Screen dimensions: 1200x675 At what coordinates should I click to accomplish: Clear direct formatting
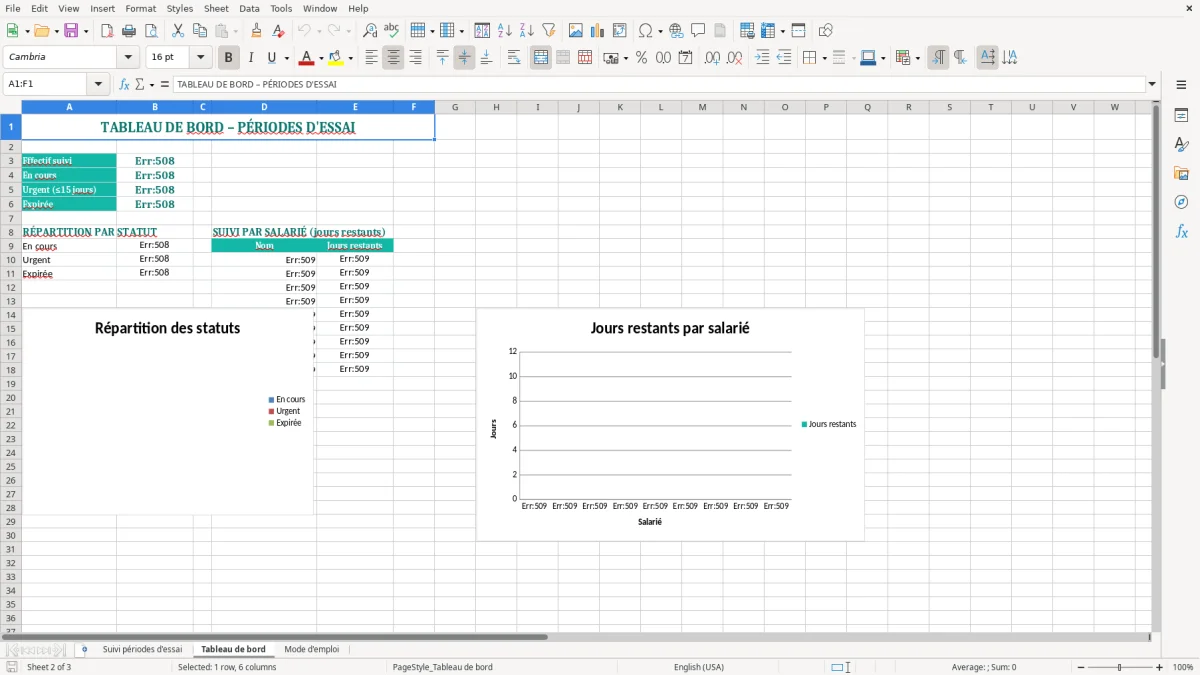click(x=279, y=31)
